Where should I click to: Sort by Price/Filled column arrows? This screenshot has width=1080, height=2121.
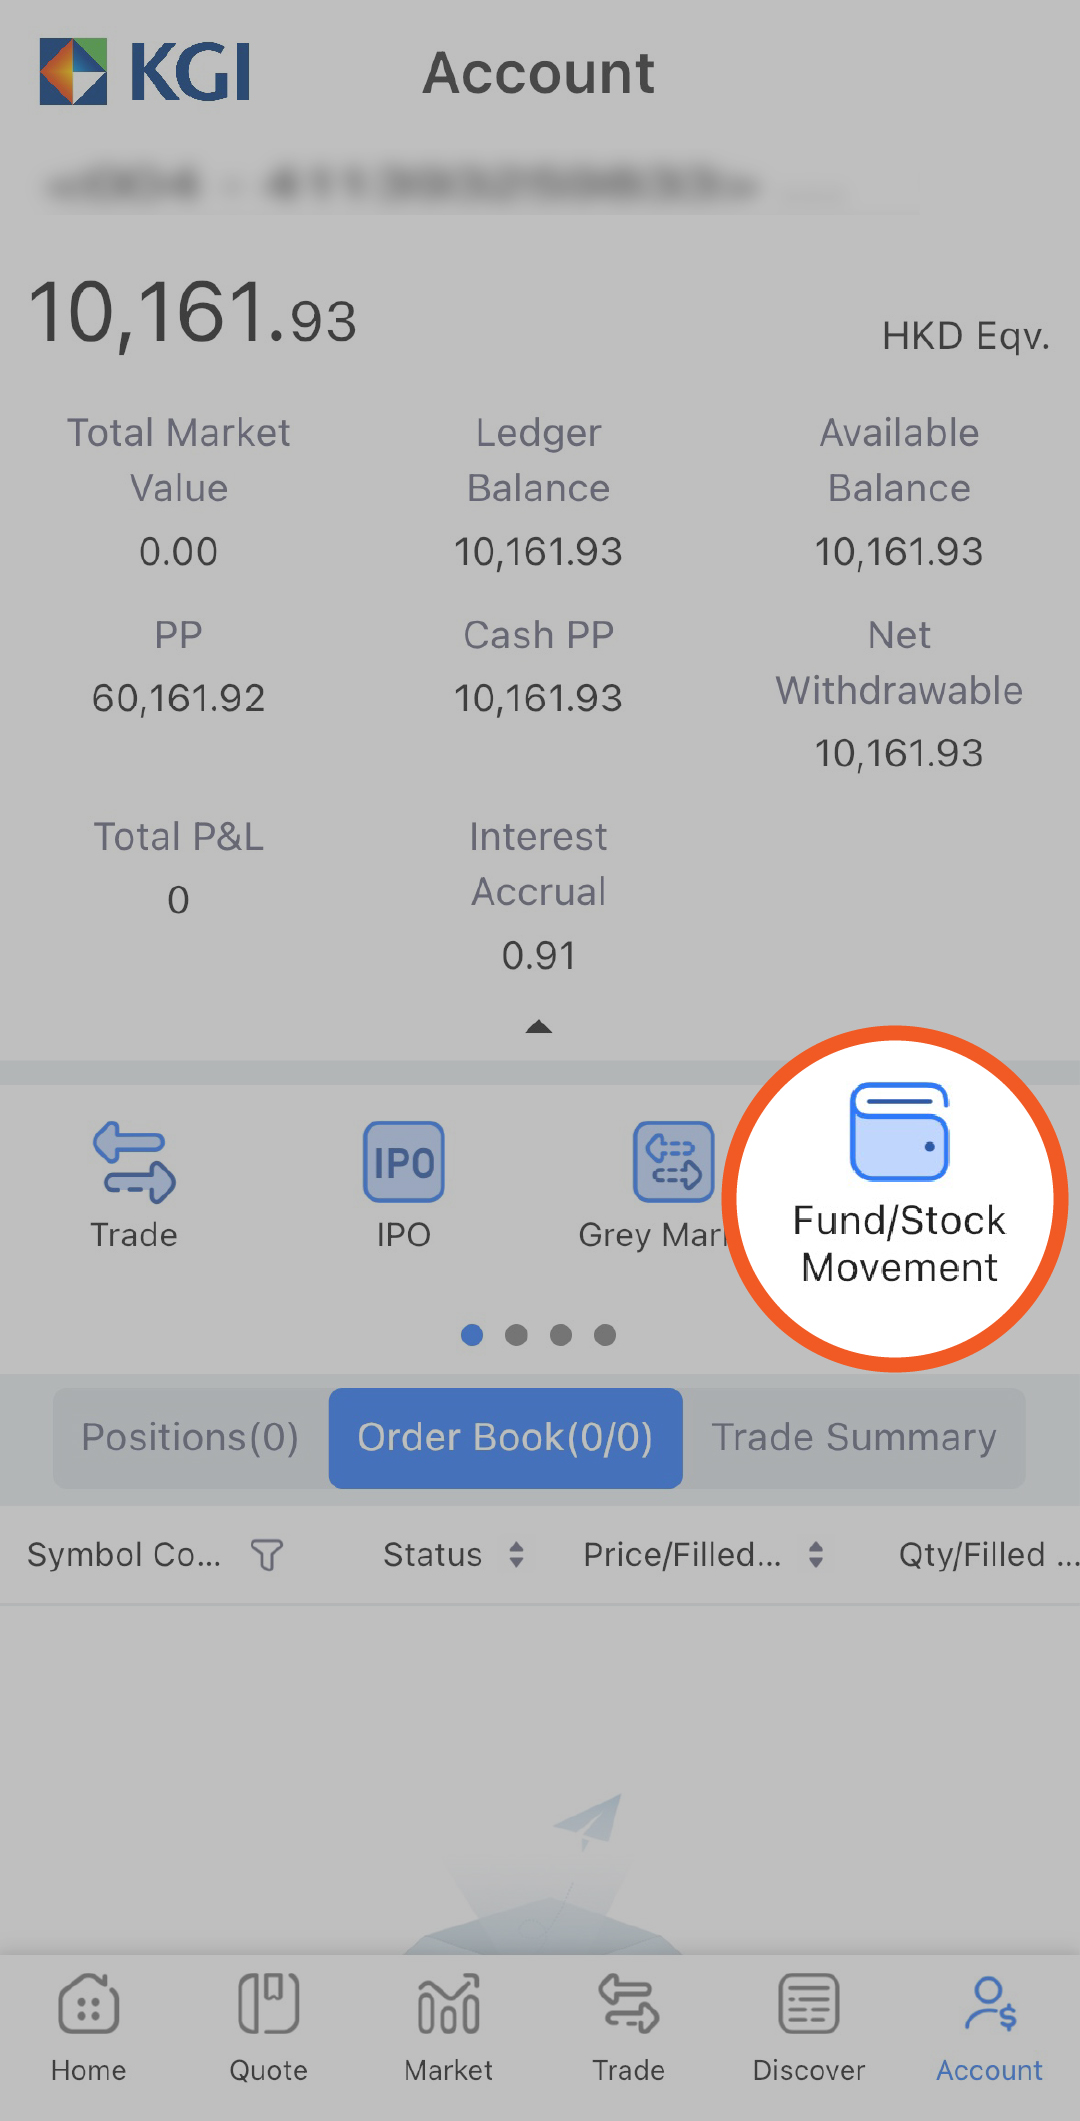click(816, 1555)
